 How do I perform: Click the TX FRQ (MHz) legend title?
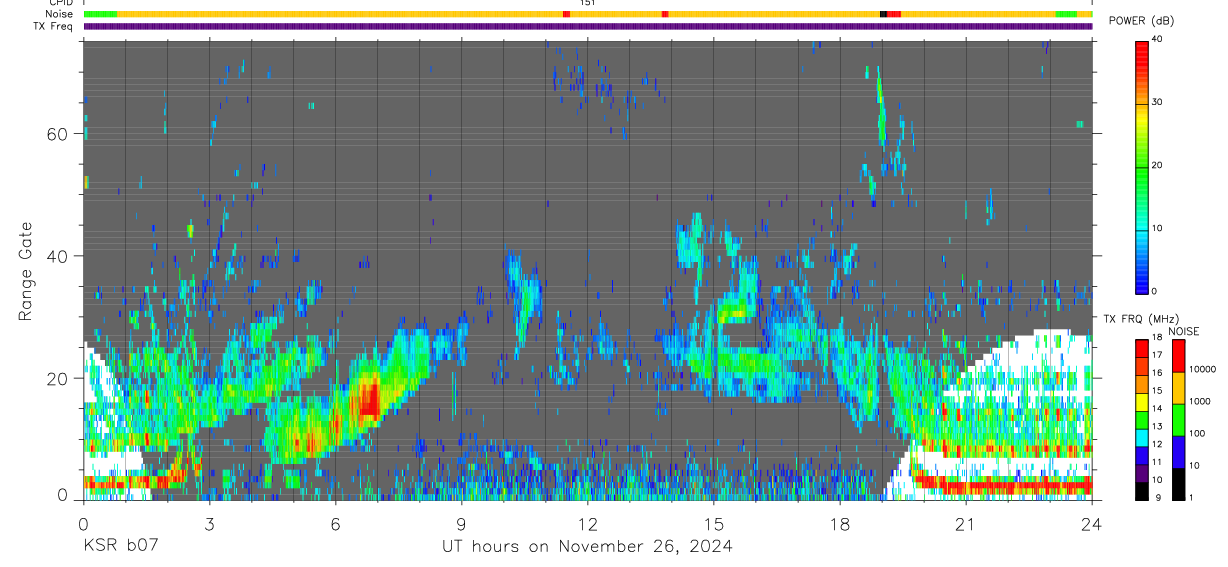(1137, 318)
